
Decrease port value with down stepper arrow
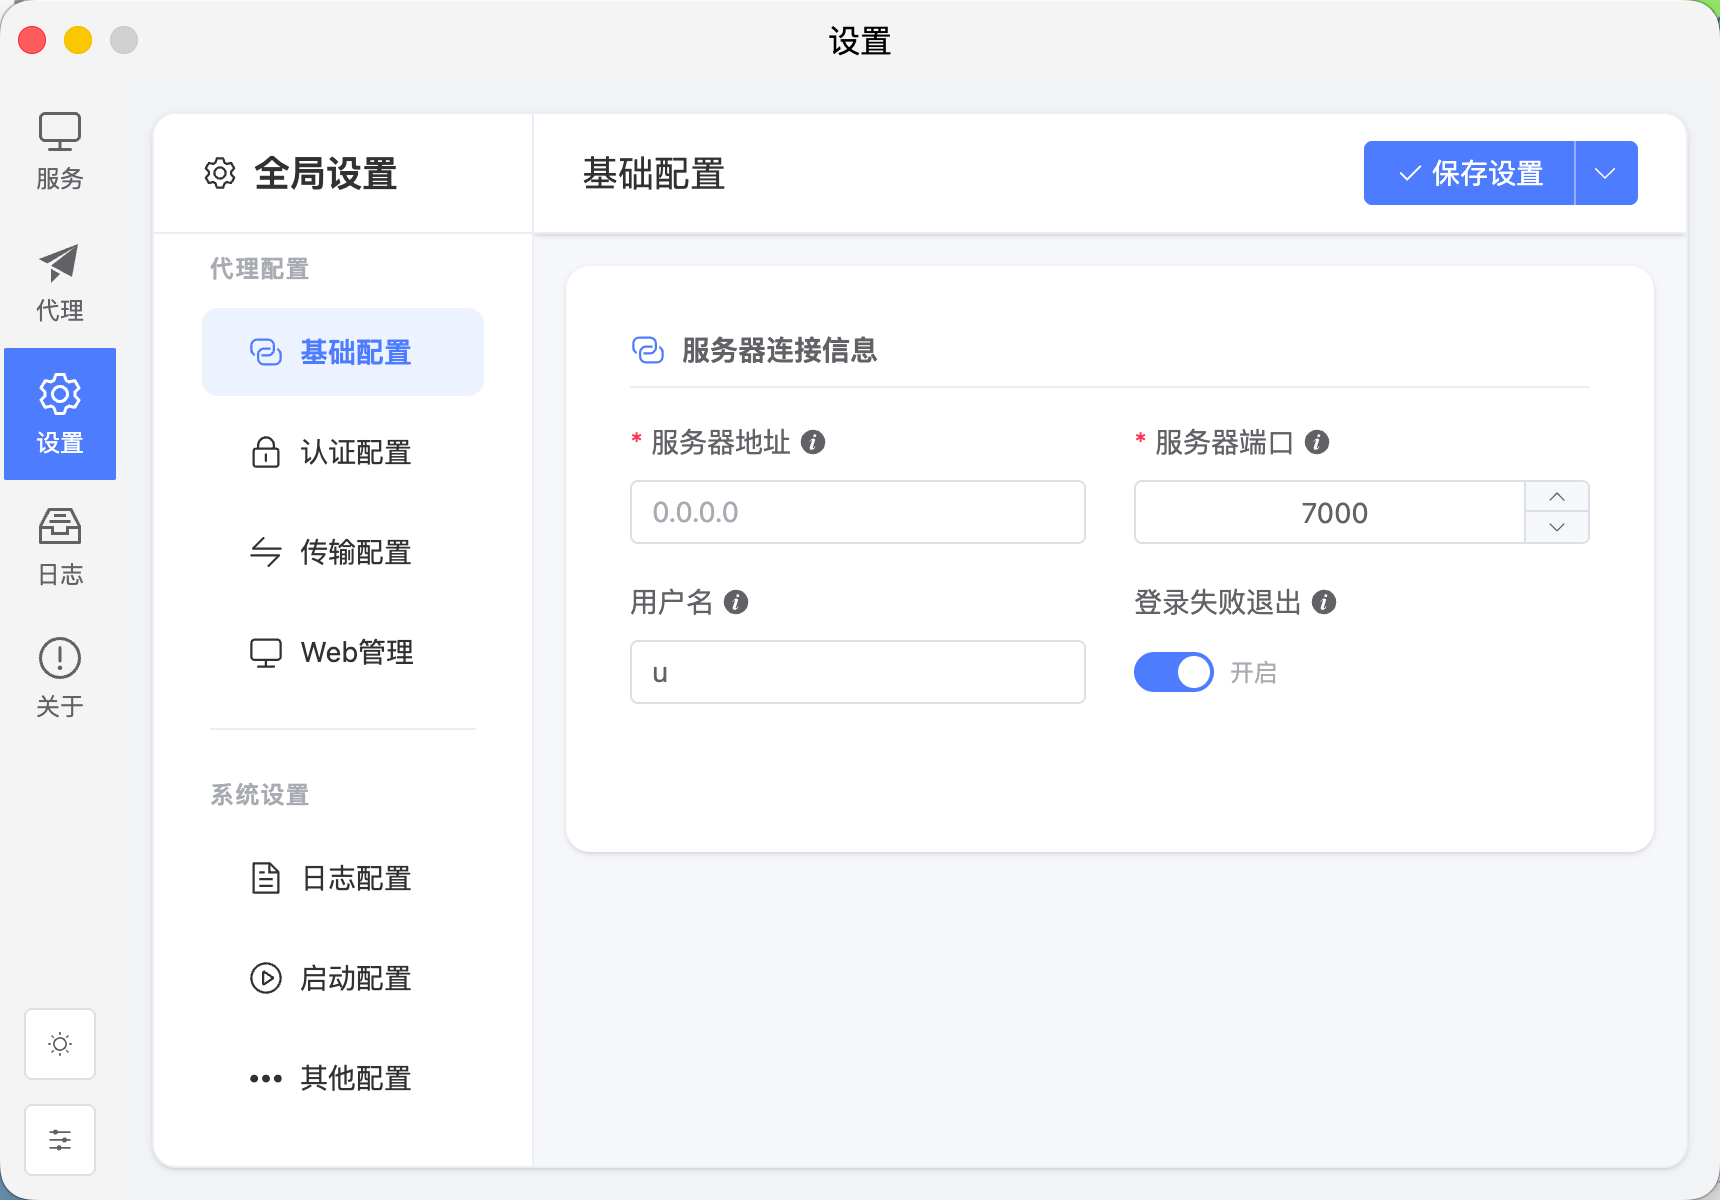pyautogui.click(x=1557, y=529)
